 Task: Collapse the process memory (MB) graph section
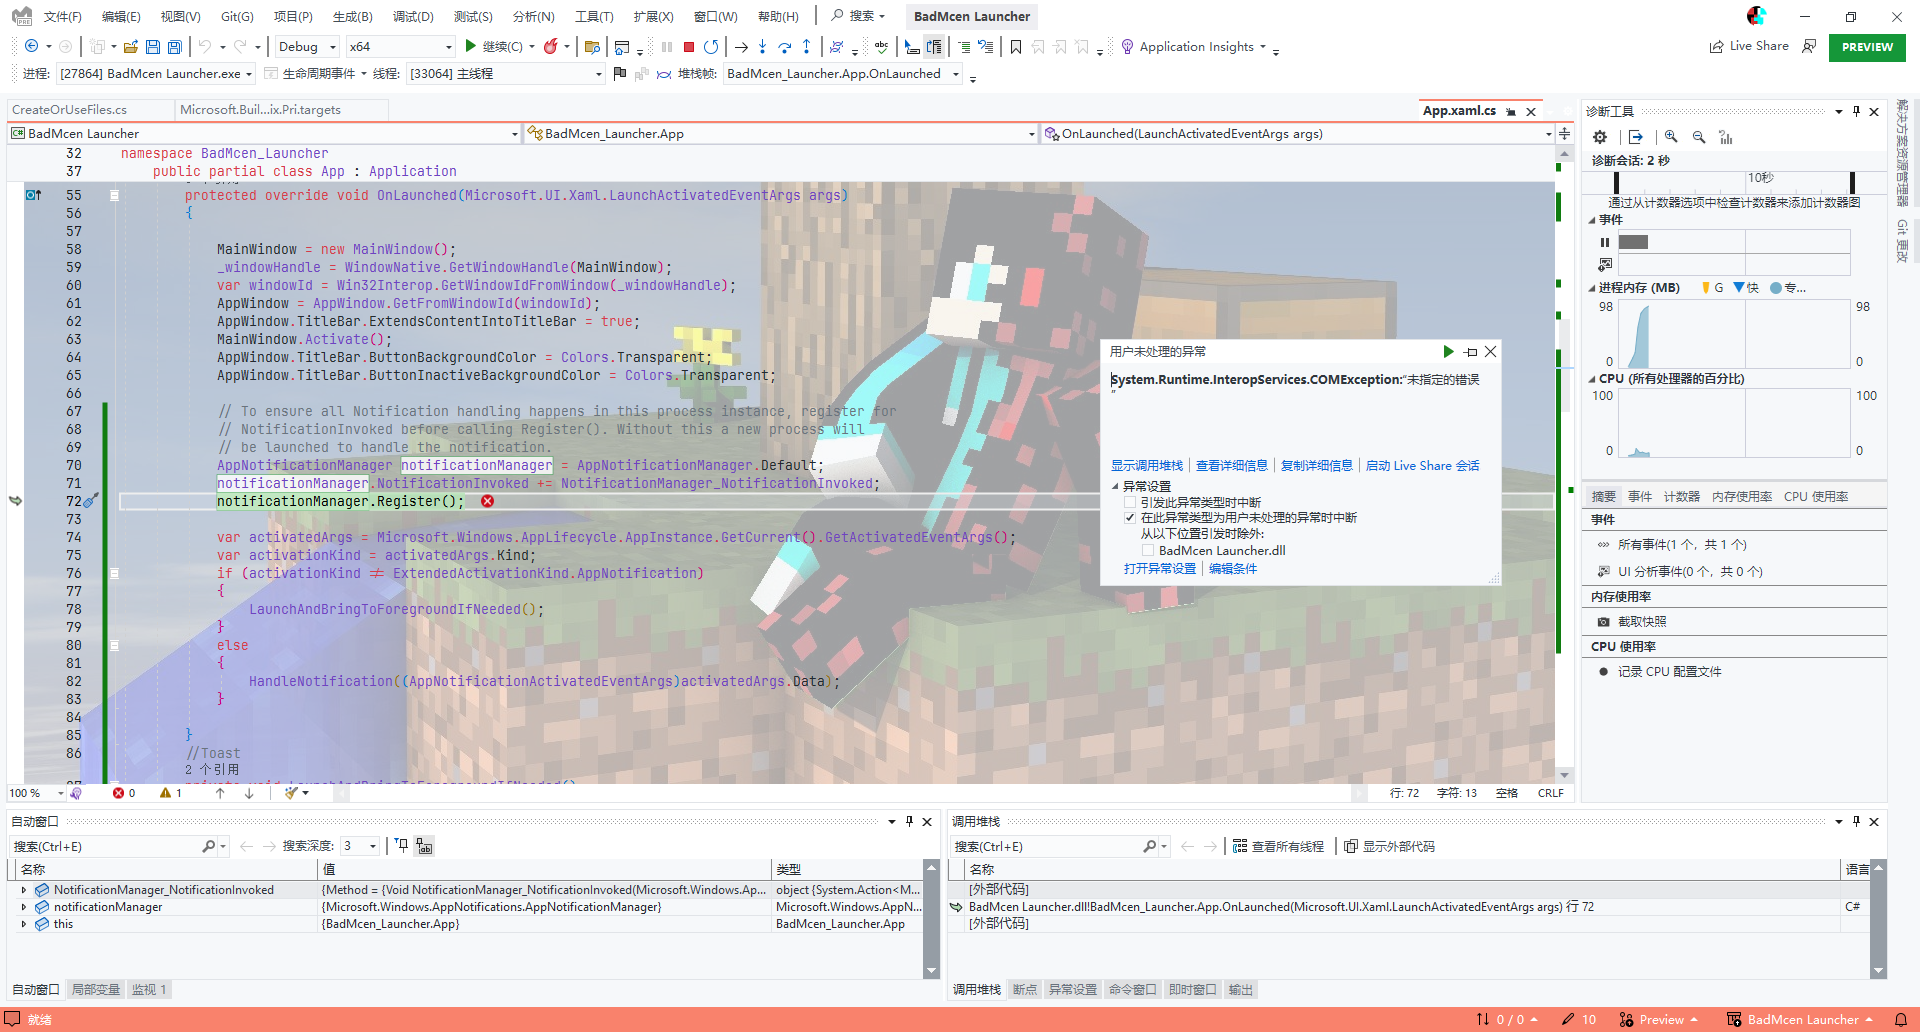tap(1592, 288)
